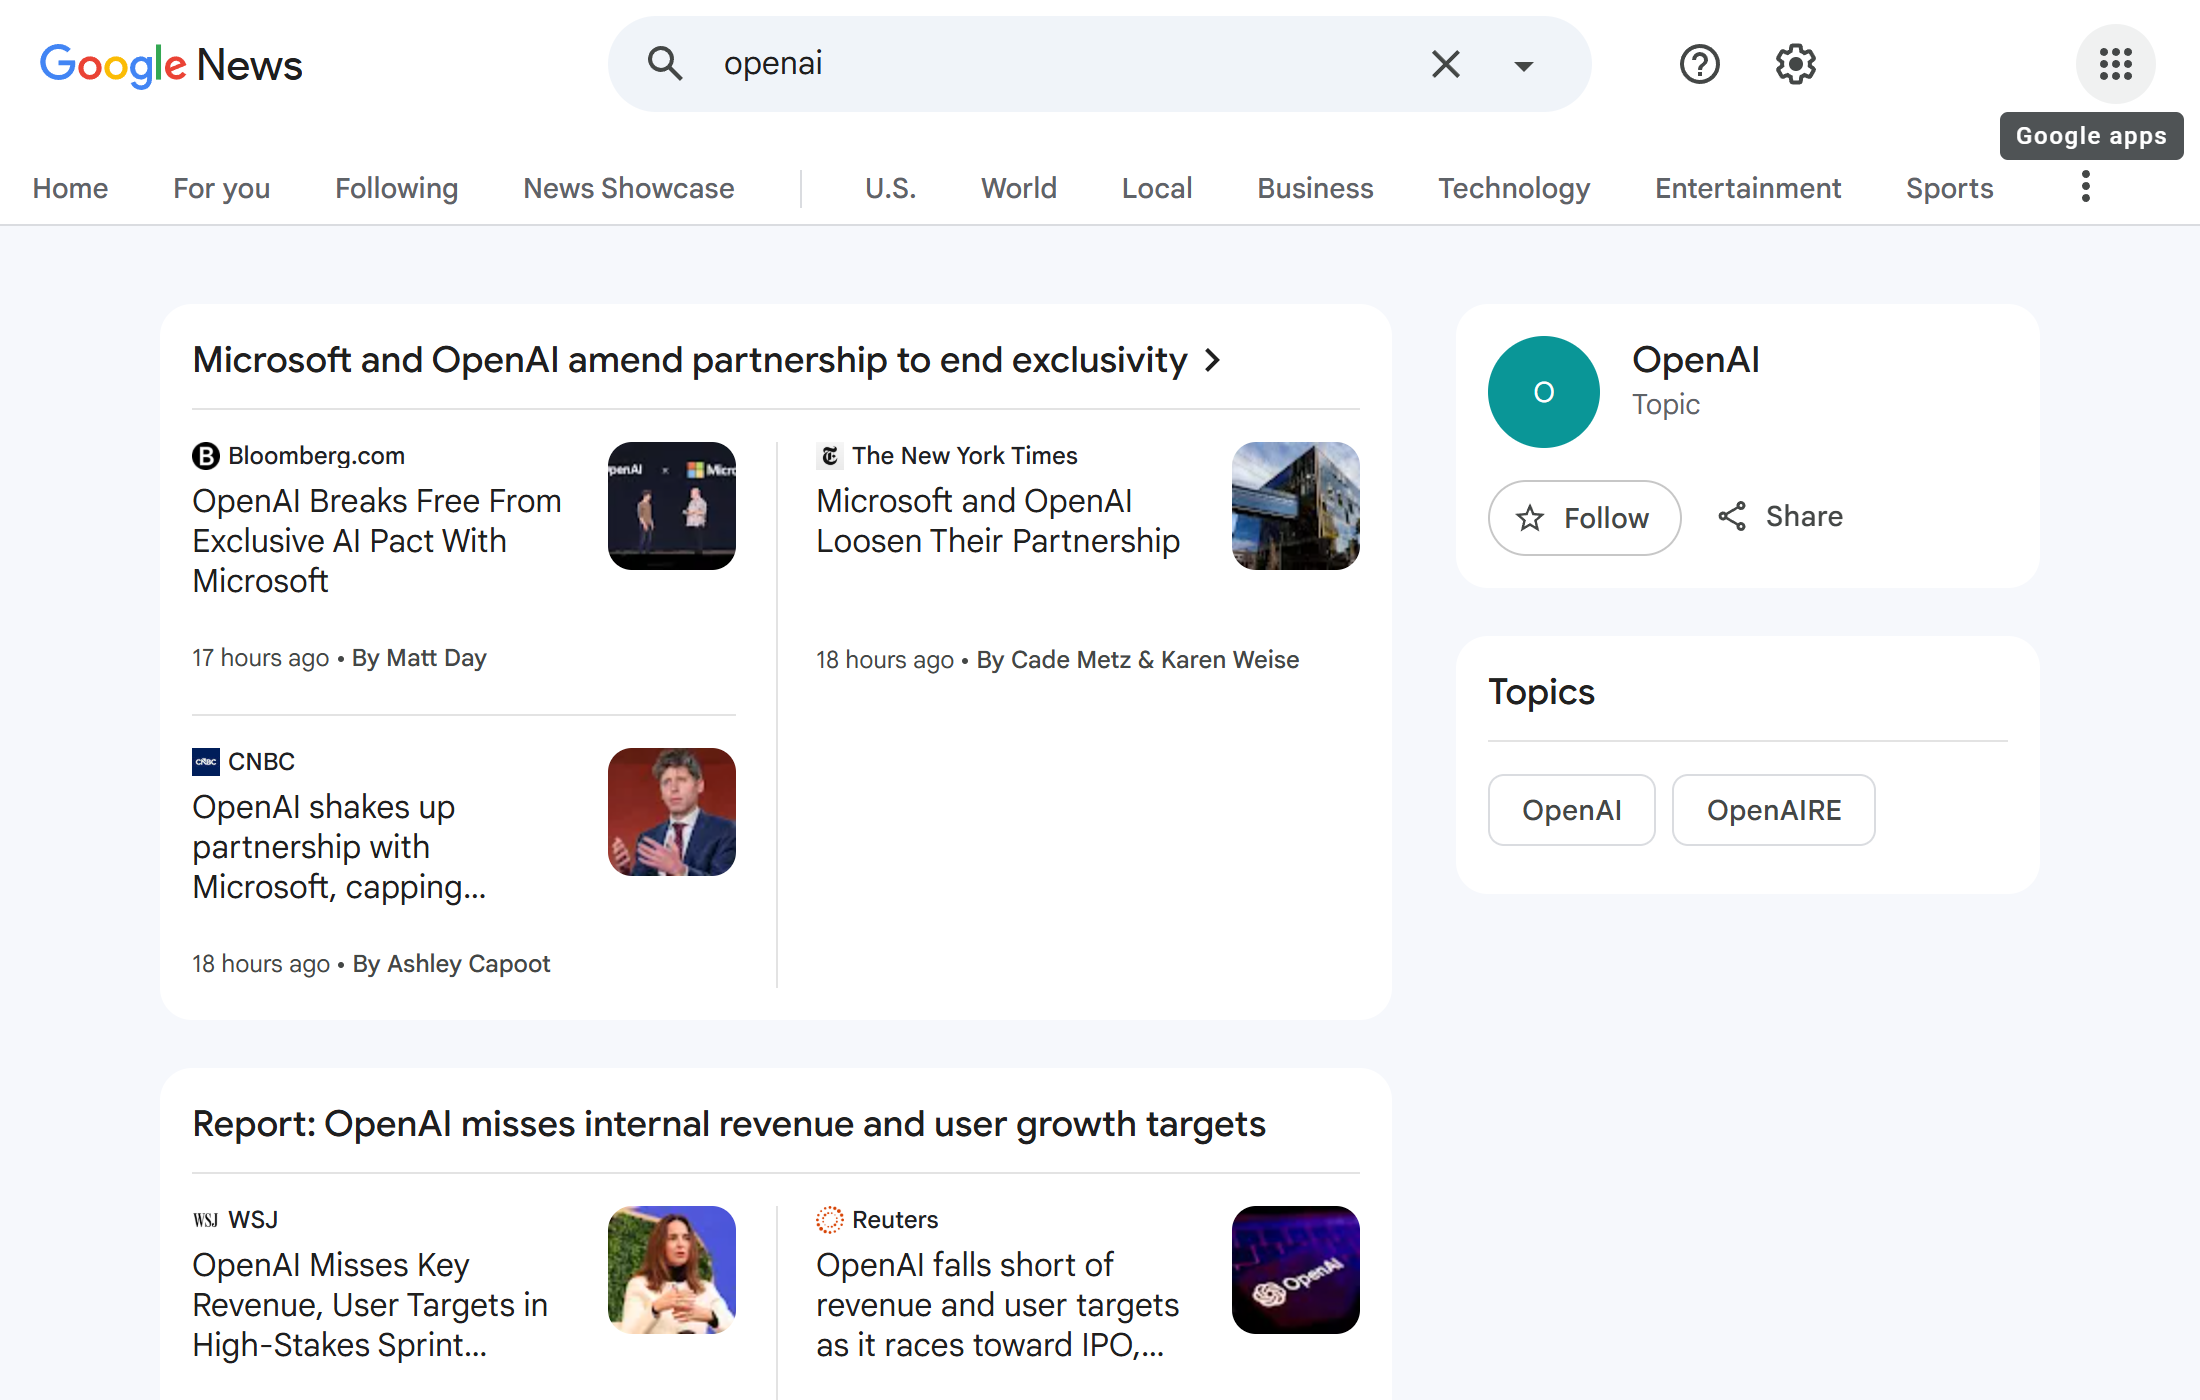Click the OpenAI teal topic avatar
The height and width of the screenshot is (1400, 2200).
[1543, 392]
